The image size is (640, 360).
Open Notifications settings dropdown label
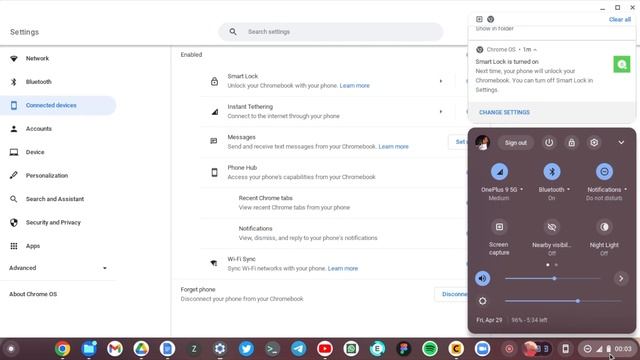click(x=607, y=189)
